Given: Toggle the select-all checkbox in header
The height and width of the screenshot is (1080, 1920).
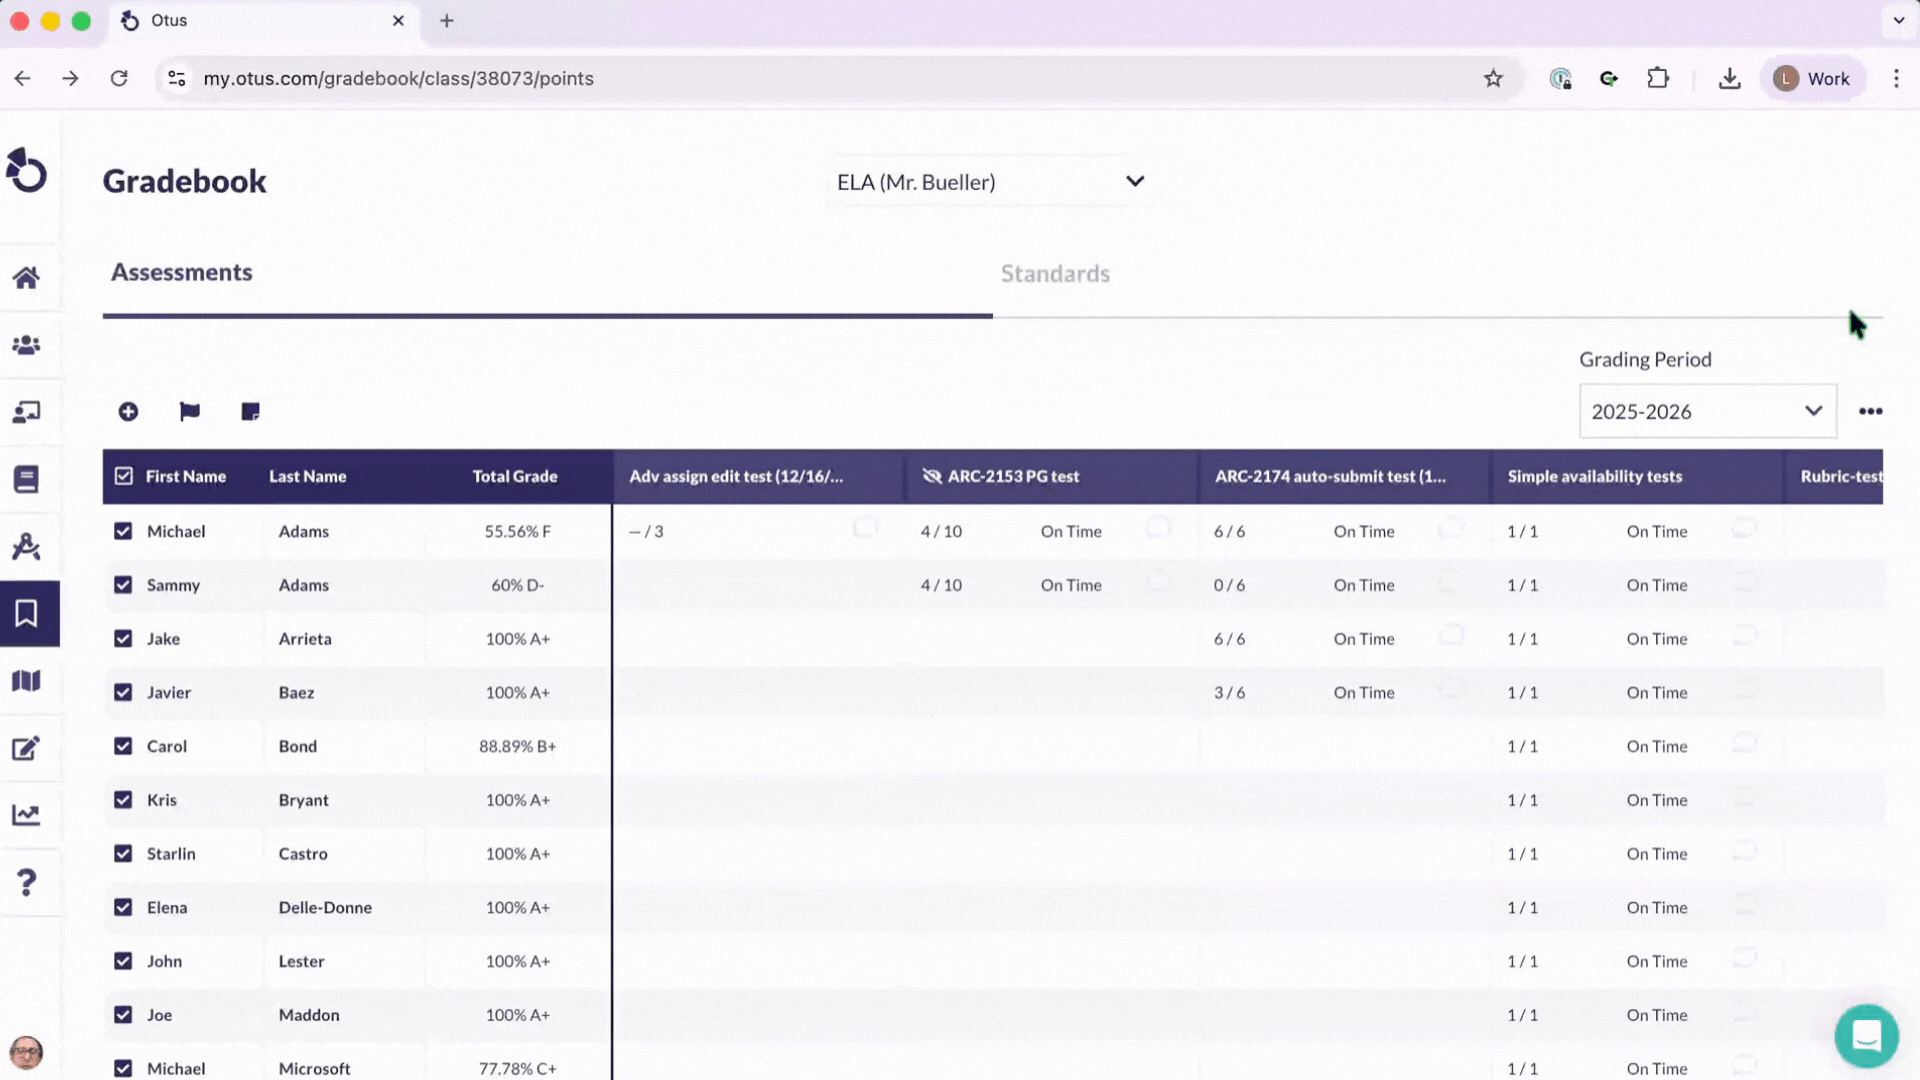Looking at the screenshot, I should [124, 476].
